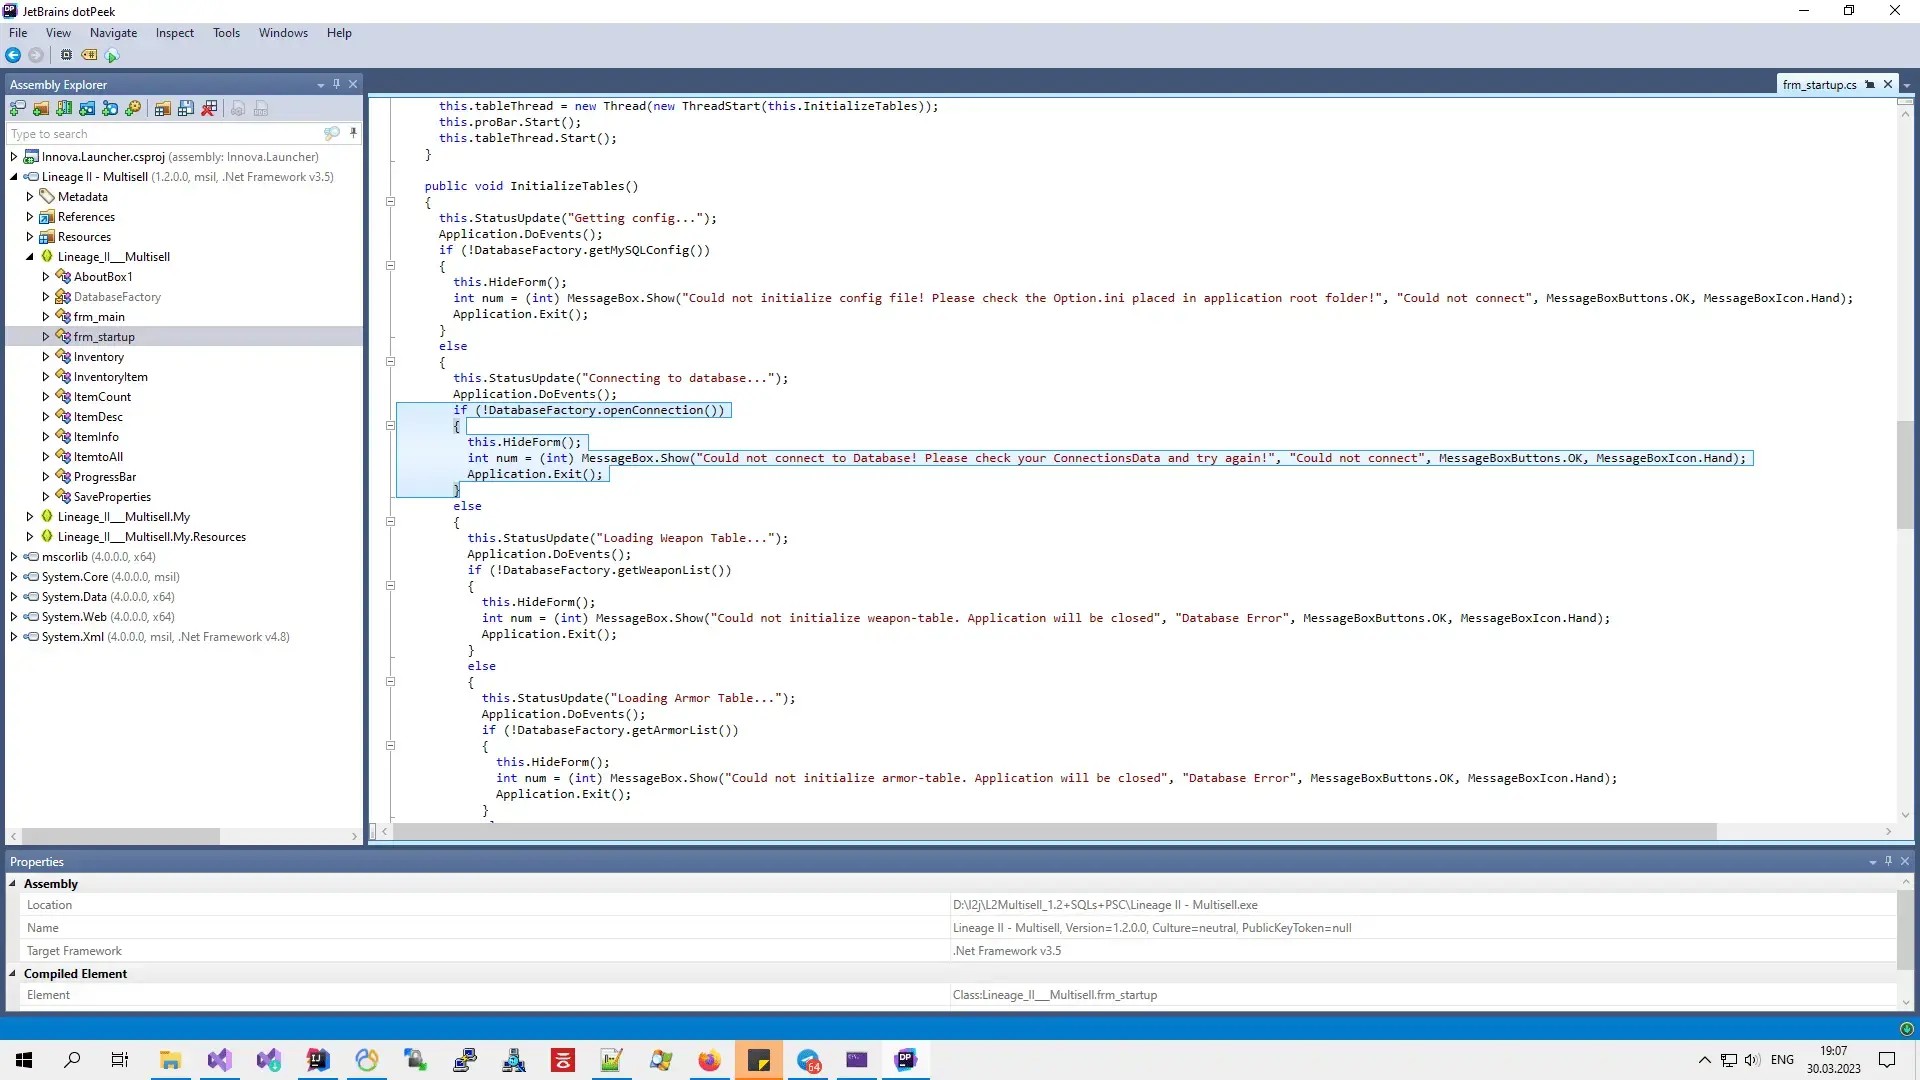Open Properties panel window options dropdown
Image resolution: width=1920 pixels, height=1080 pixels.
click(1873, 862)
